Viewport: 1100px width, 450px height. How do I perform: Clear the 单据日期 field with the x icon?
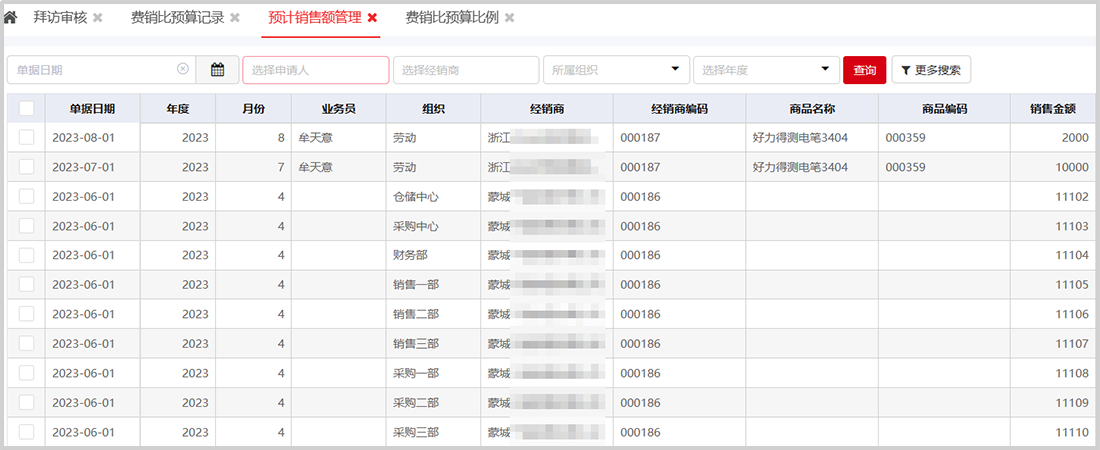tap(183, 69)
